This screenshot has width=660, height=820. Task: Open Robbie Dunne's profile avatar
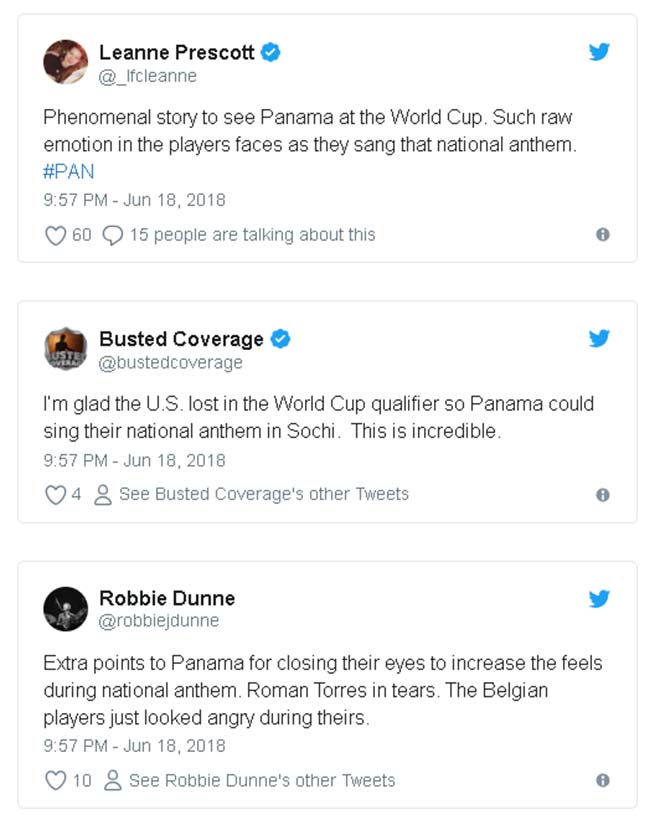coord(66,609)
